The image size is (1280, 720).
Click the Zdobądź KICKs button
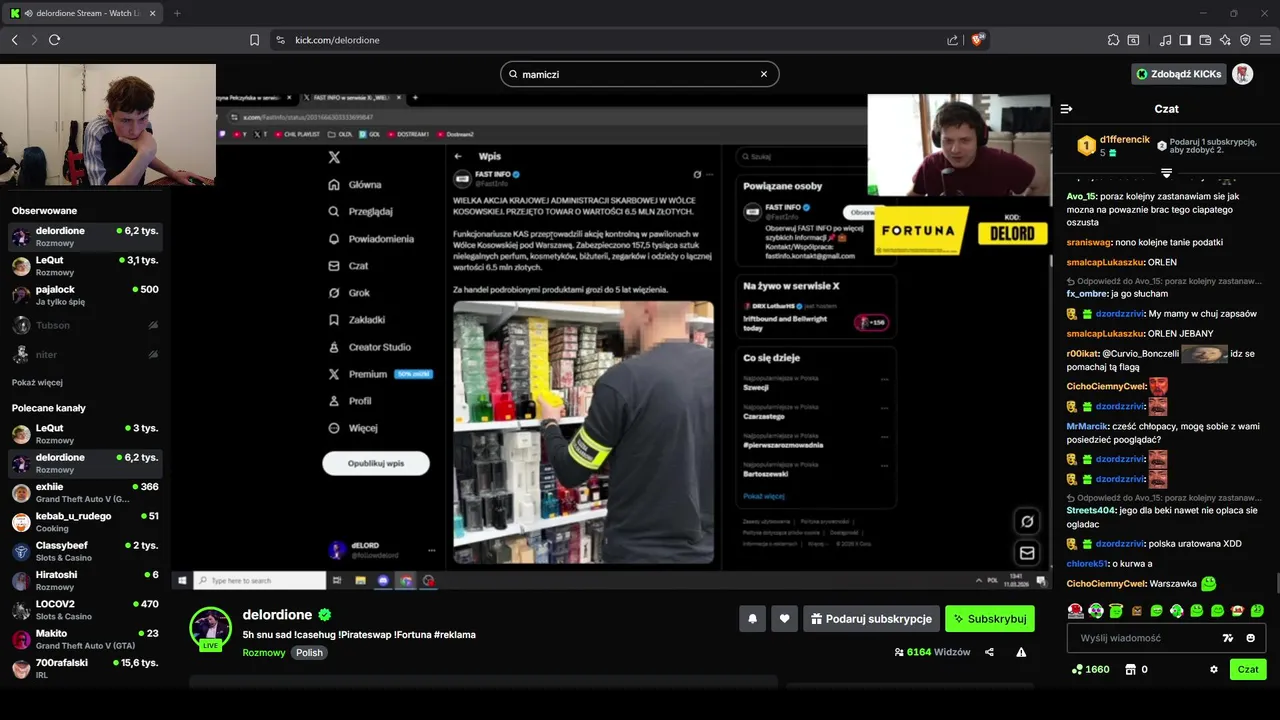tap(1179, 74)
